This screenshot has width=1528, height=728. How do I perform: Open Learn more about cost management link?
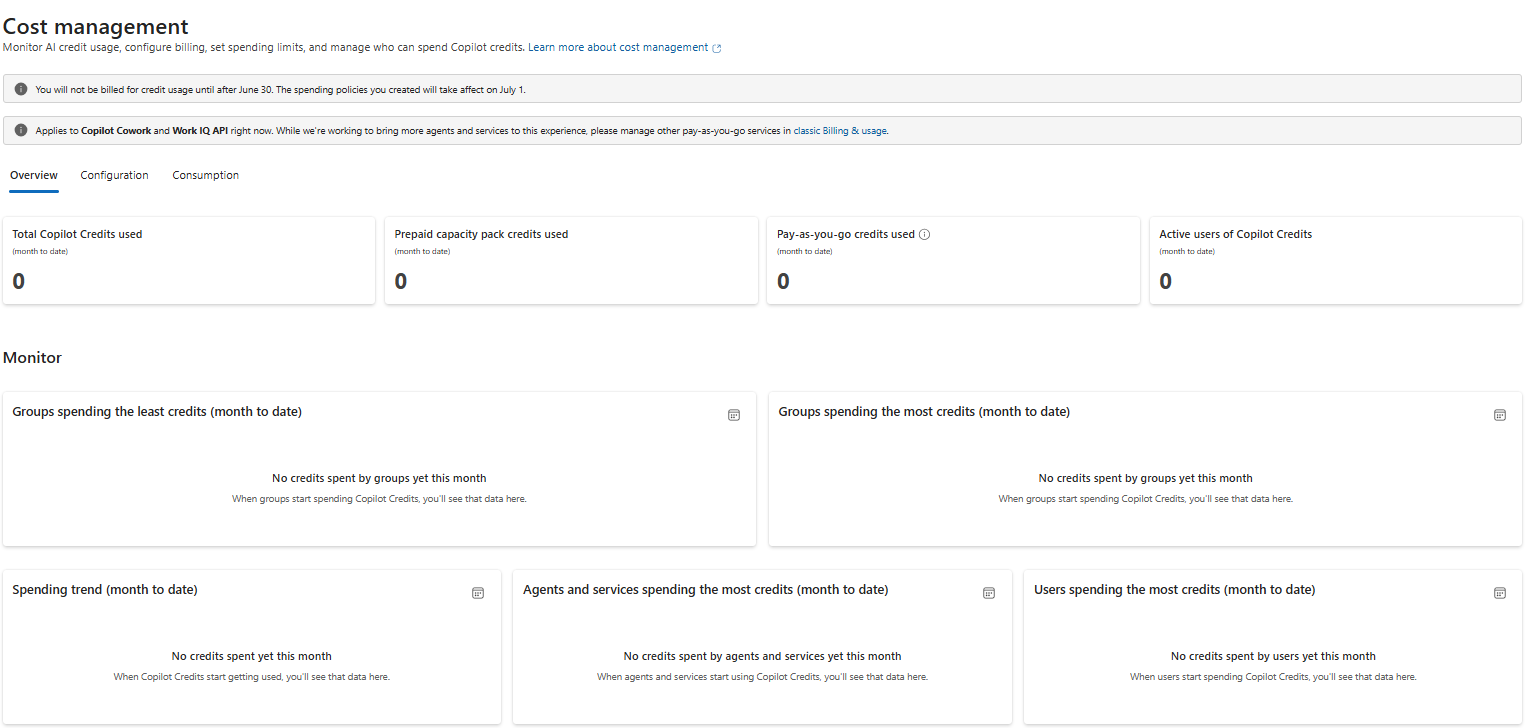[618, 47]
